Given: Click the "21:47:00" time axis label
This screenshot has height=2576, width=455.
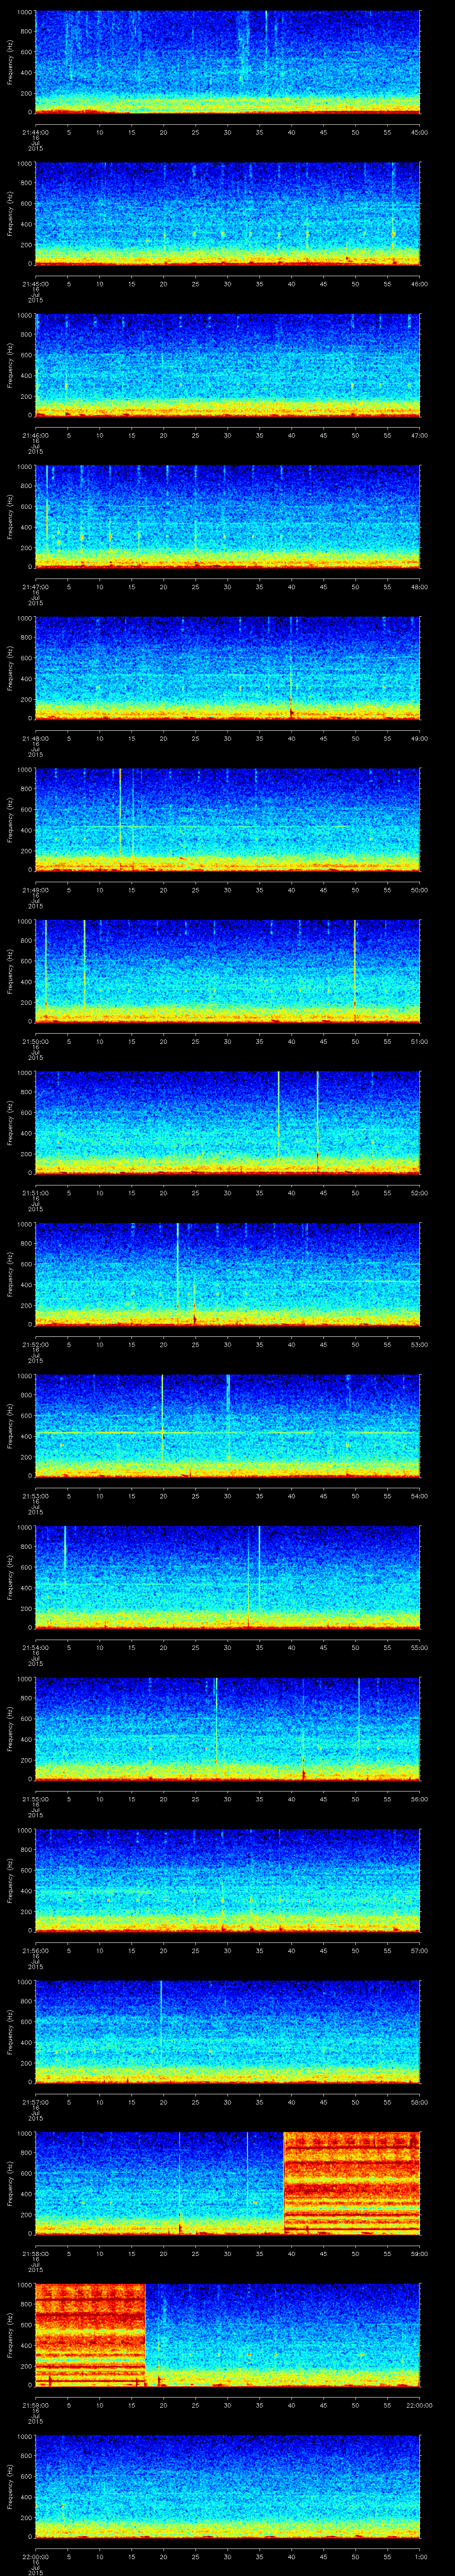Looking at the screenshot, I should (x=35, y=586).
